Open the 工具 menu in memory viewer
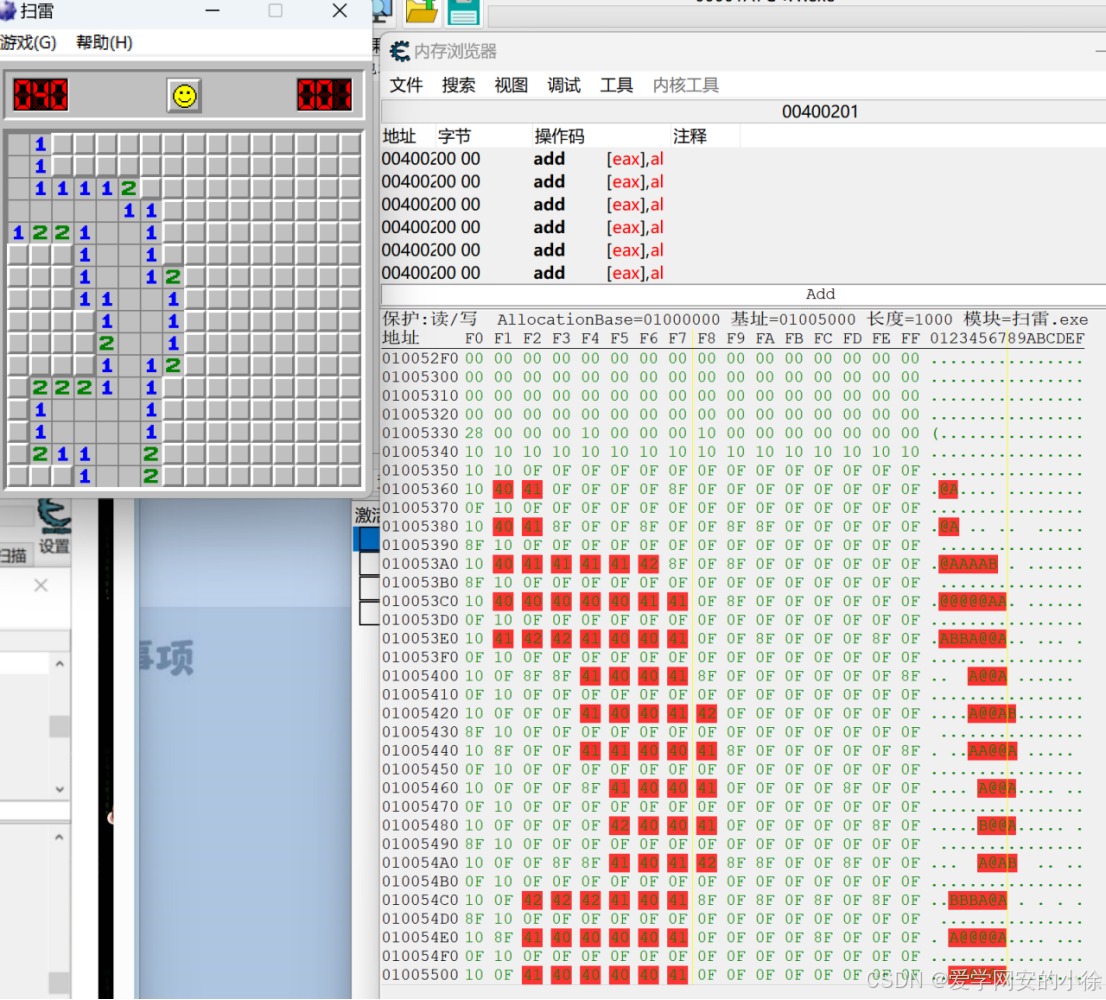The height and width of the screenshot is (1000, 1106). click(616, 85)
